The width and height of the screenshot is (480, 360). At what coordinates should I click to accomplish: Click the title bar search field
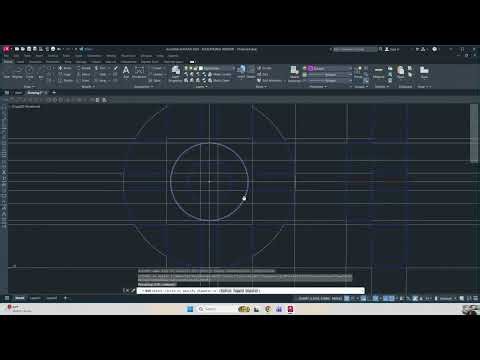354,49
